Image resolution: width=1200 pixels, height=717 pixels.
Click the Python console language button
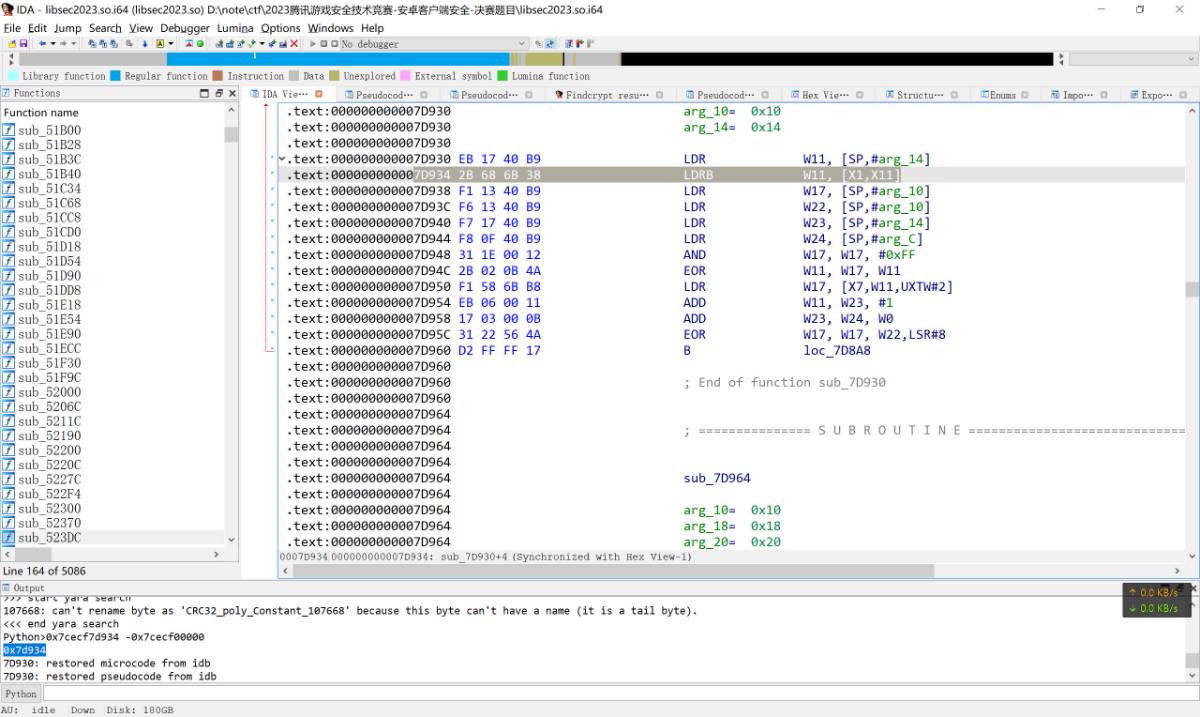click(21, 693)
